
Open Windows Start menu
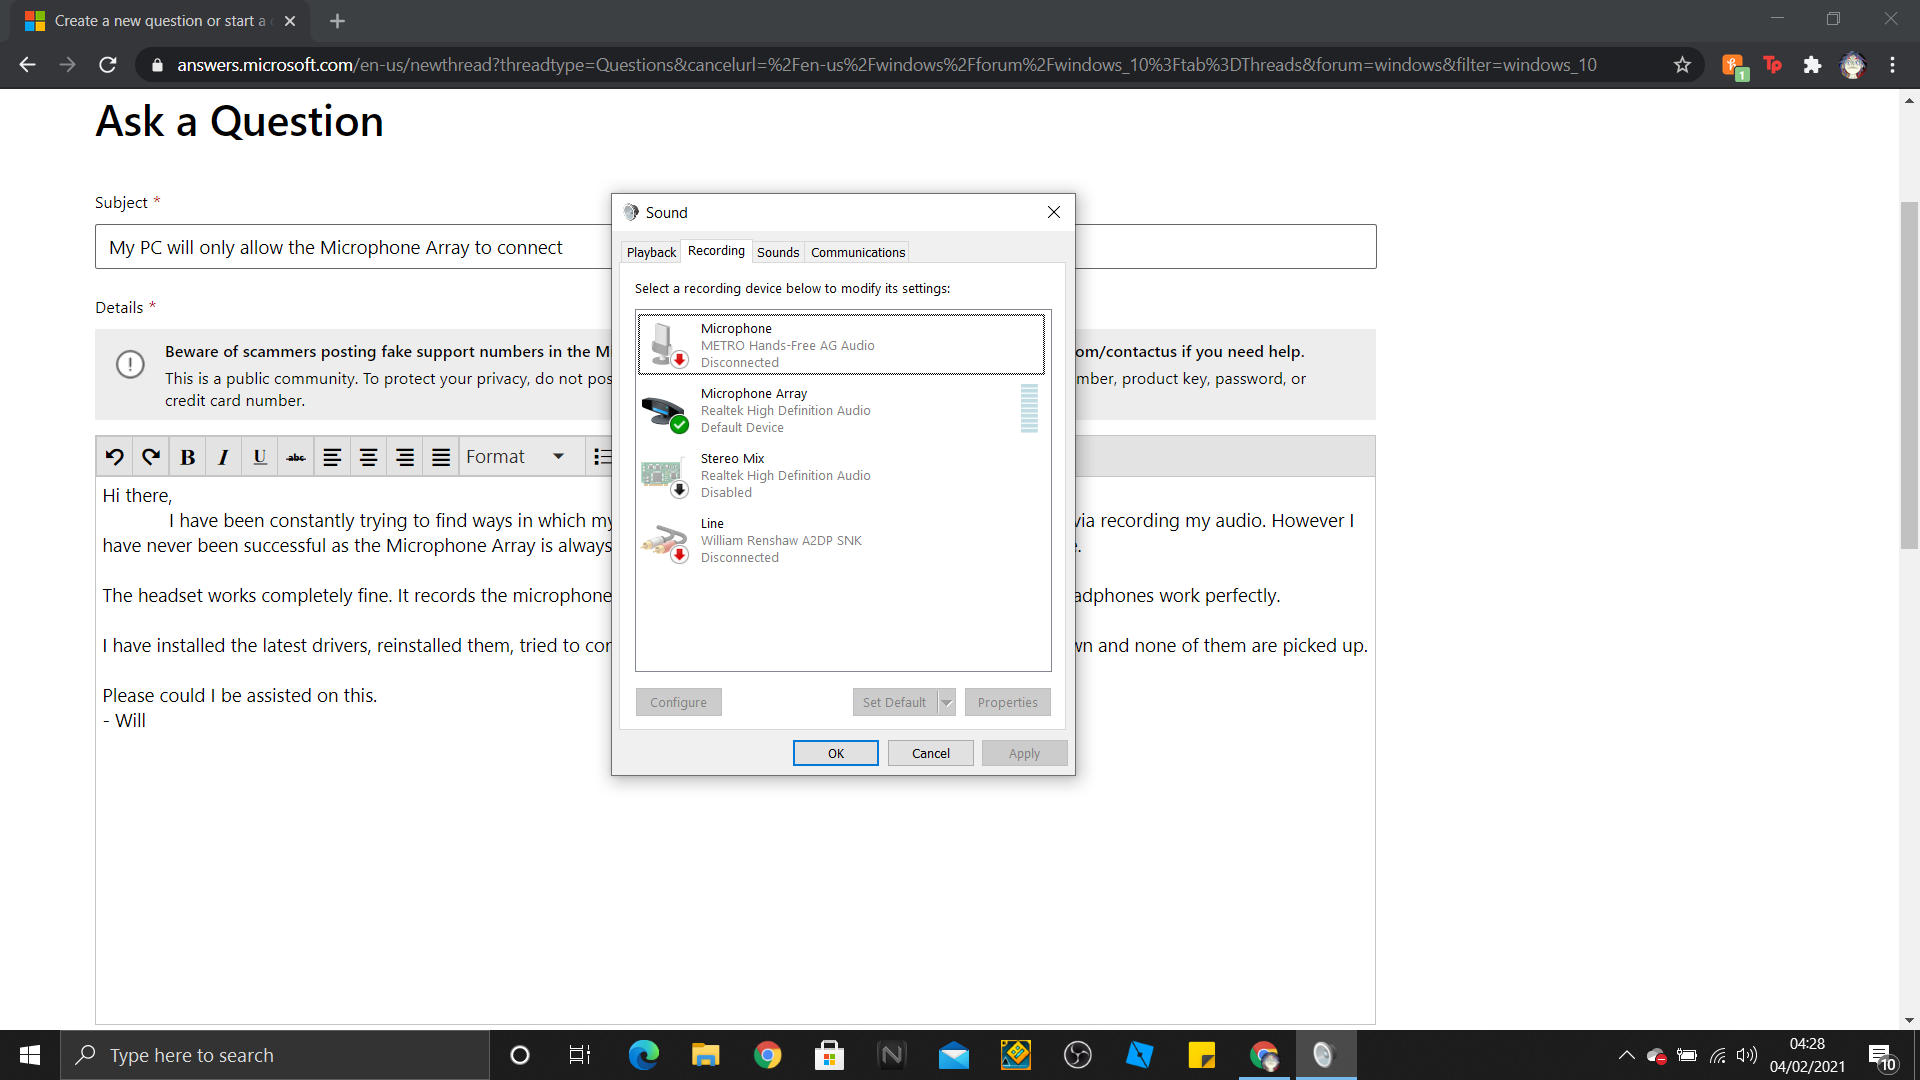(30, 1055)
